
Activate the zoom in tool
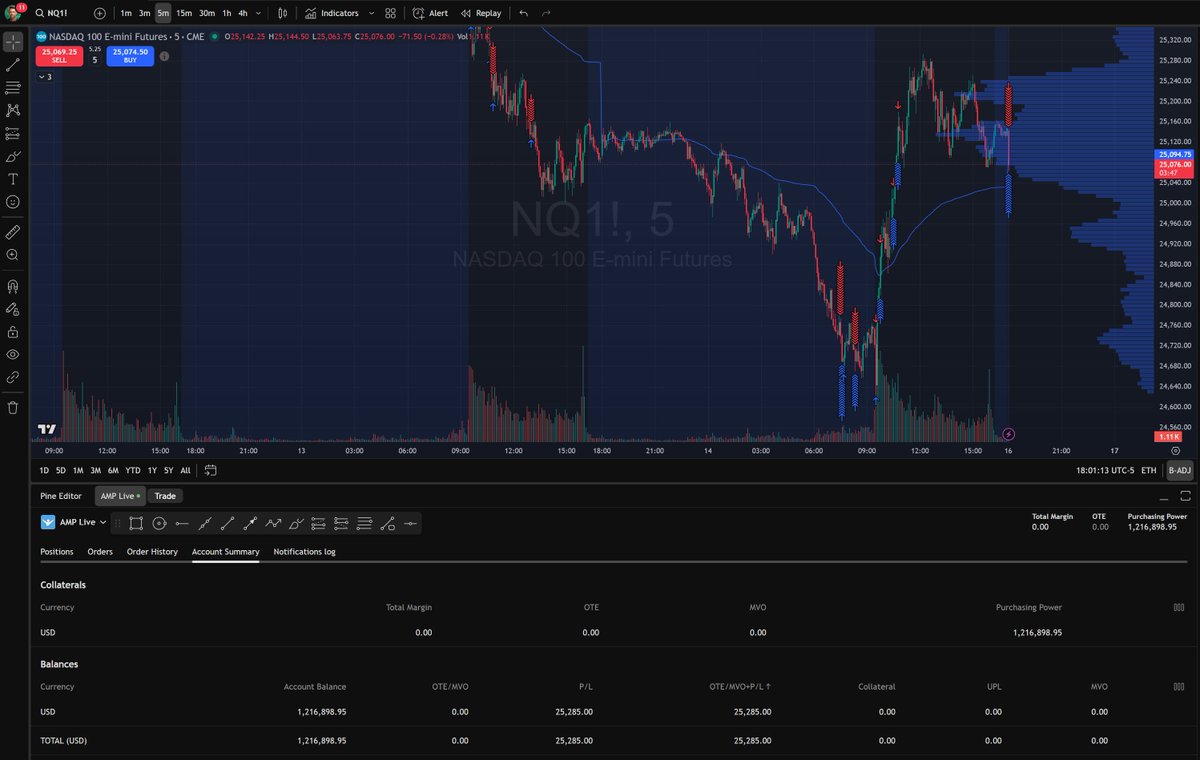13,255
